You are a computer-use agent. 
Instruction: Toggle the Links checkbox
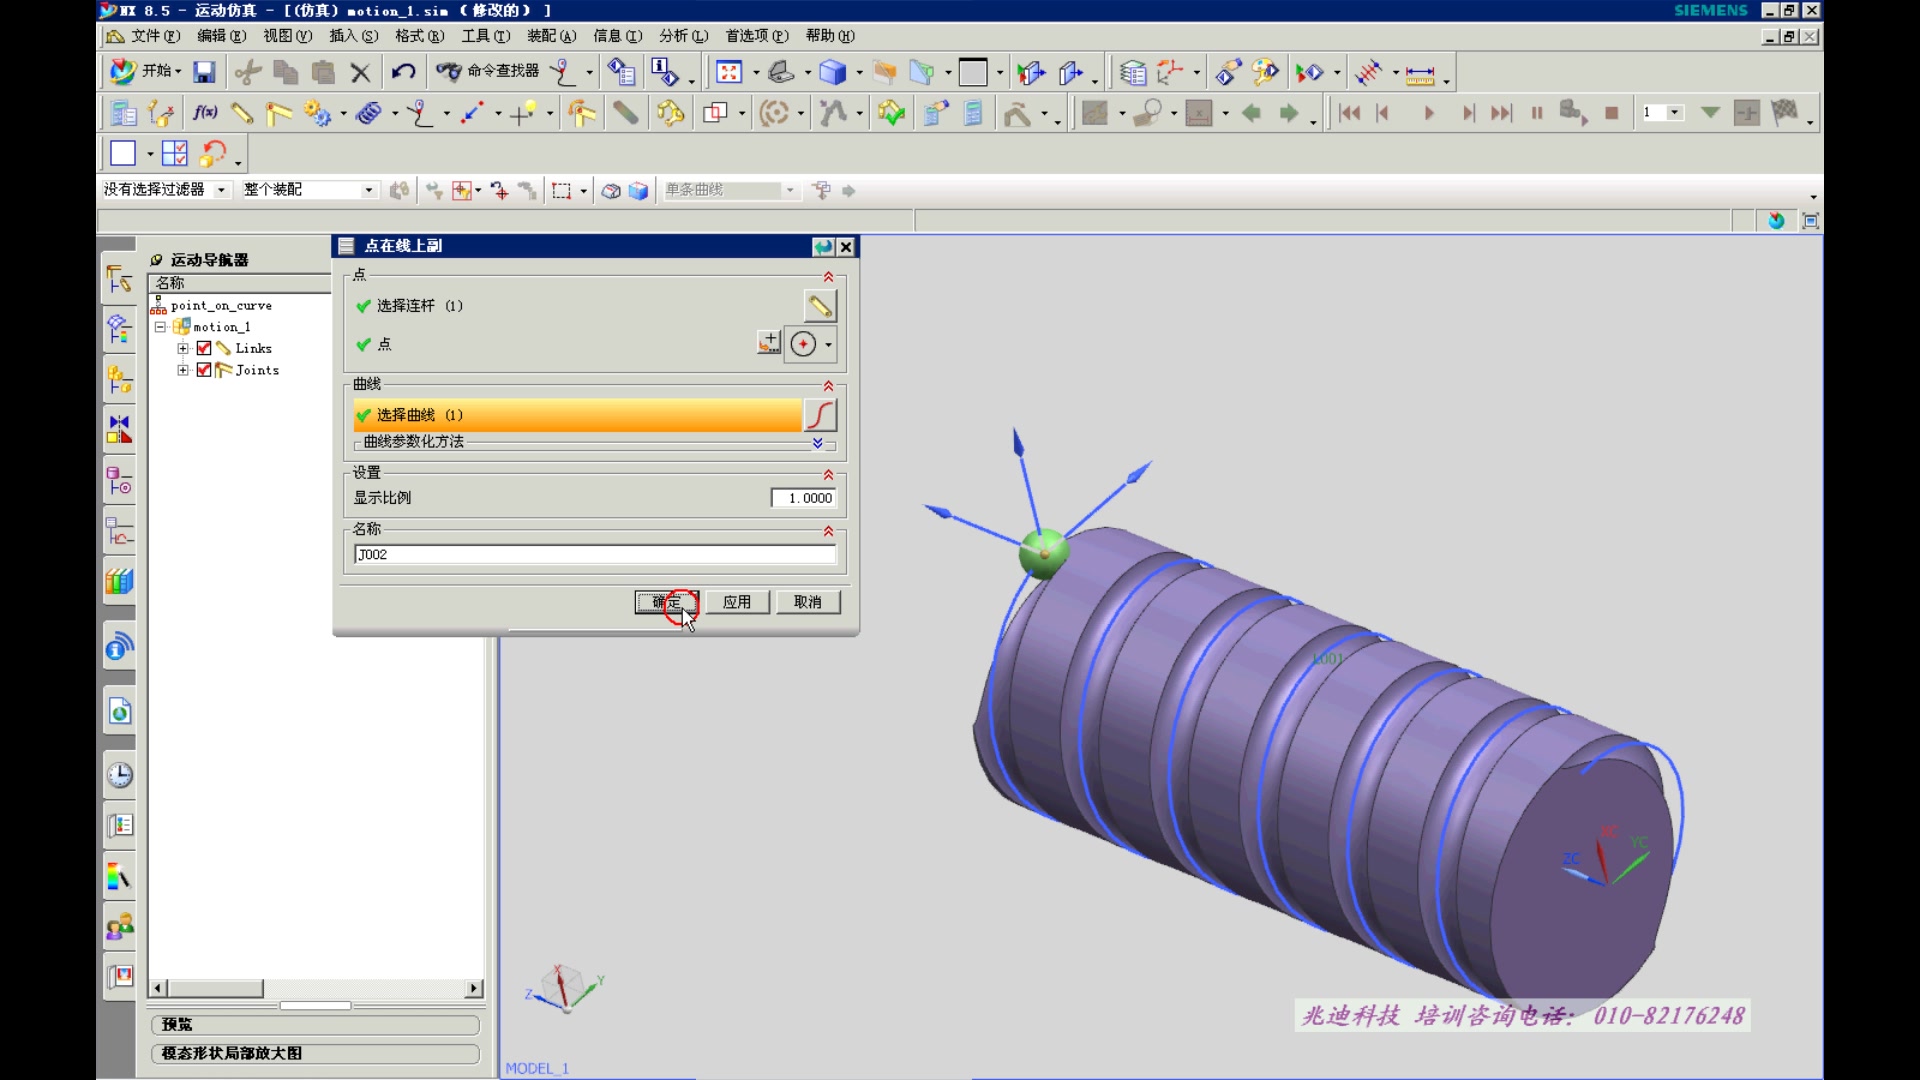[x=204, y=348]
